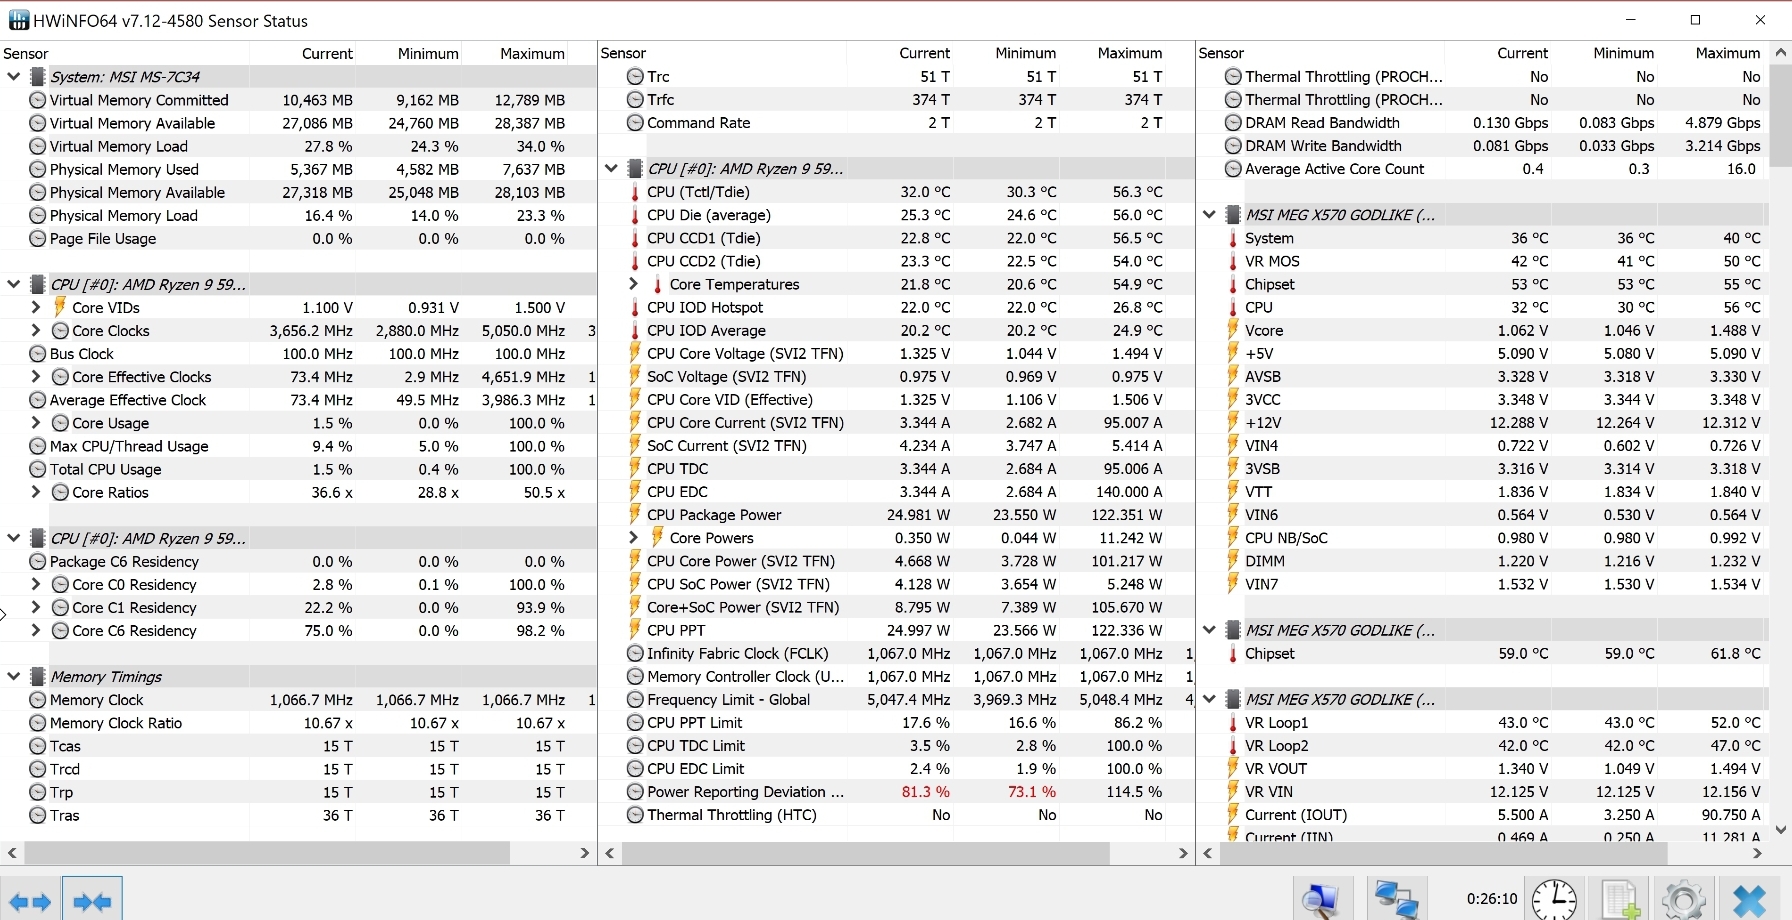Screen dimensions: 1792x920
Task: Click the round icon beside Bus Clock
Action: (38, 354)
